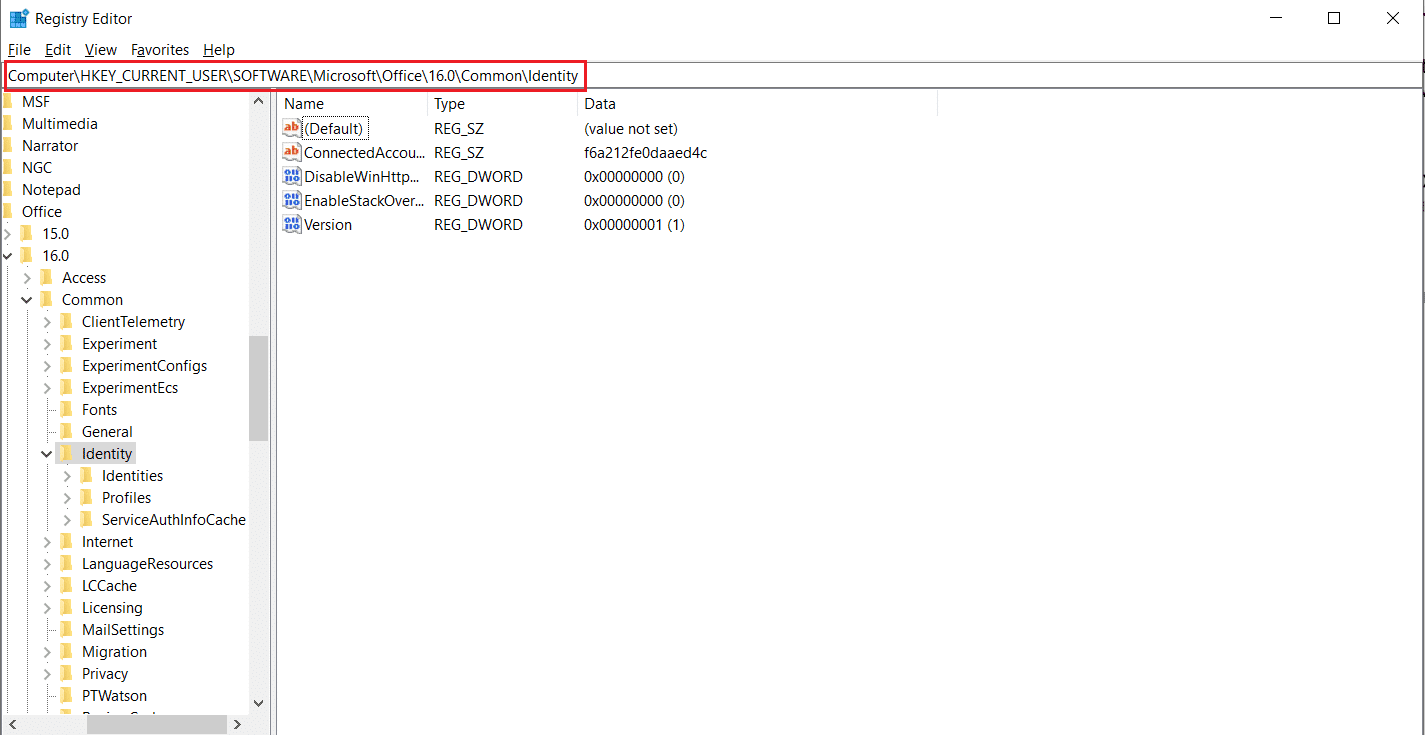
Task: Collapse the Common key node
Action: pos(27,300)
